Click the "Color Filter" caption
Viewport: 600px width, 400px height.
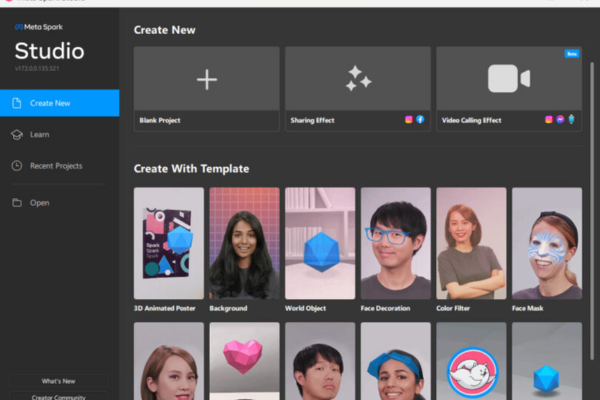pyautogui.click(x=453, y=308)
